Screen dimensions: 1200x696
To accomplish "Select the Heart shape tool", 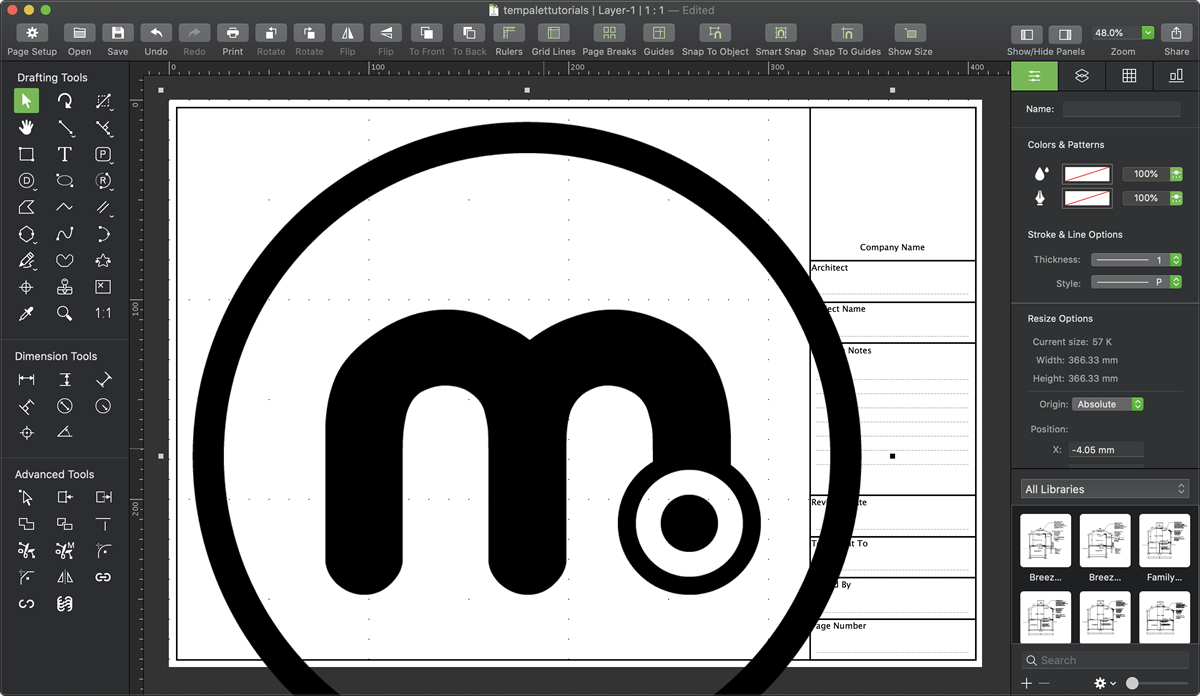I will point(65,261).
